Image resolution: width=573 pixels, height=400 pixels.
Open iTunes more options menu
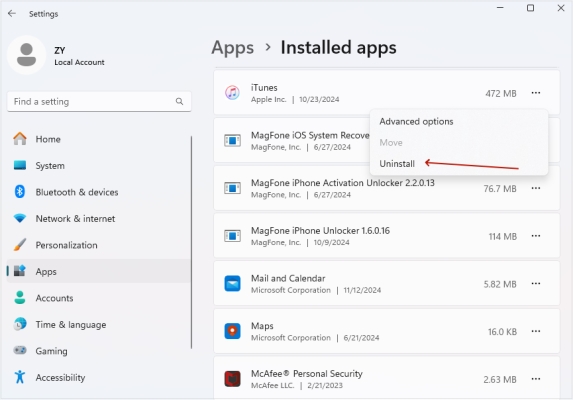pos(536,93)
